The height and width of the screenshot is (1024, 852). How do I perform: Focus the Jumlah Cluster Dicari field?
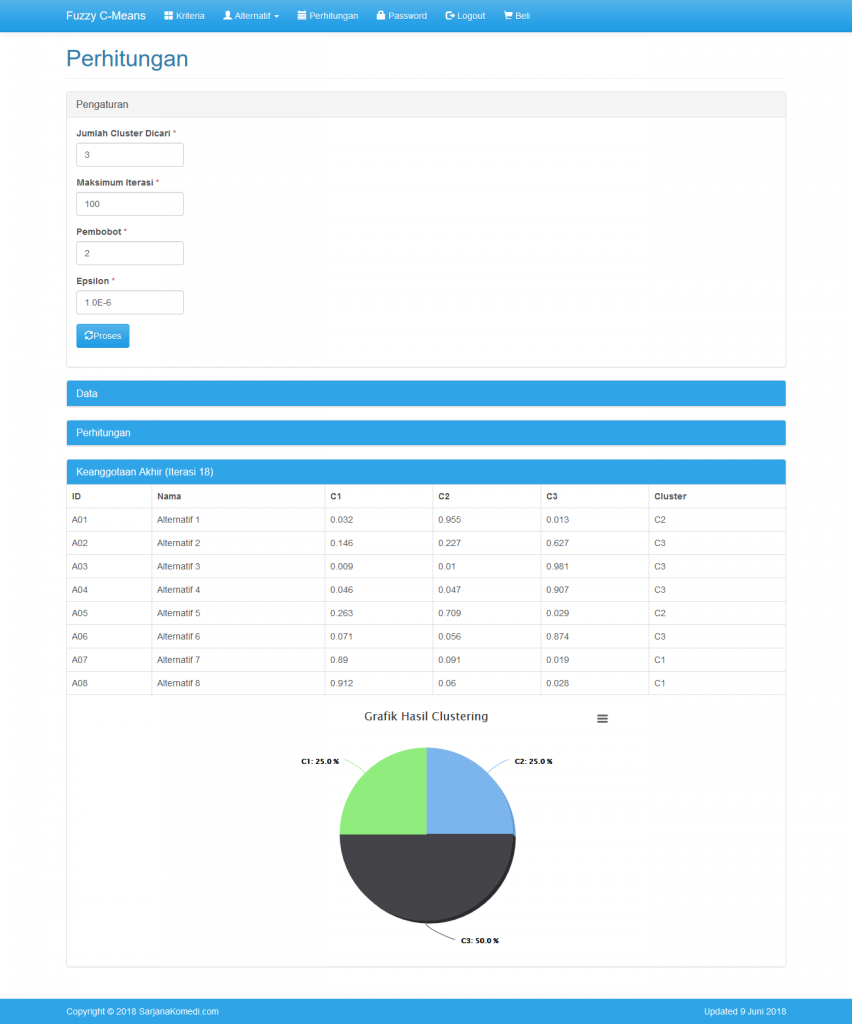(x=130, y=155)
